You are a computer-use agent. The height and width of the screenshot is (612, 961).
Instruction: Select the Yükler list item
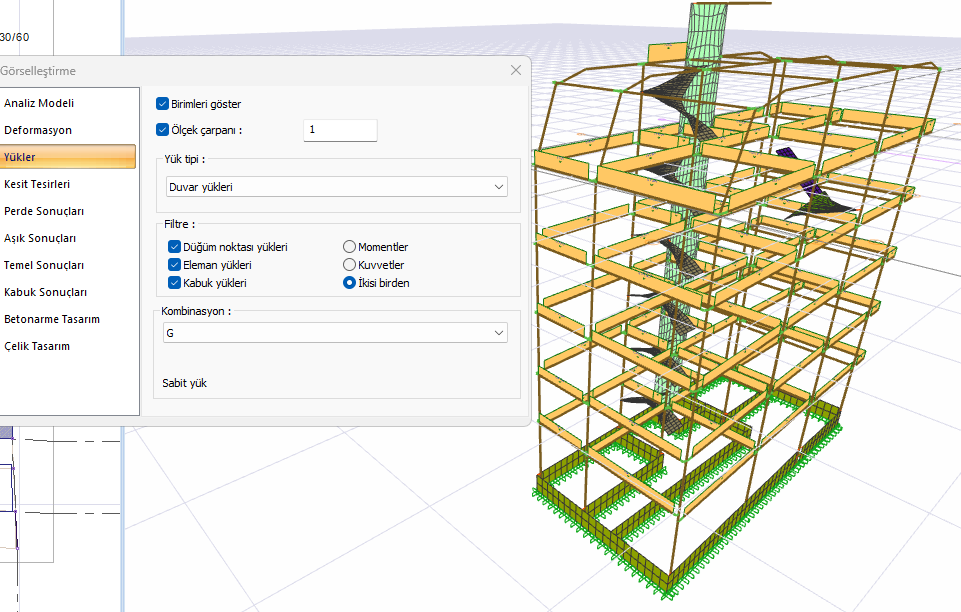[x=21, y=157]
